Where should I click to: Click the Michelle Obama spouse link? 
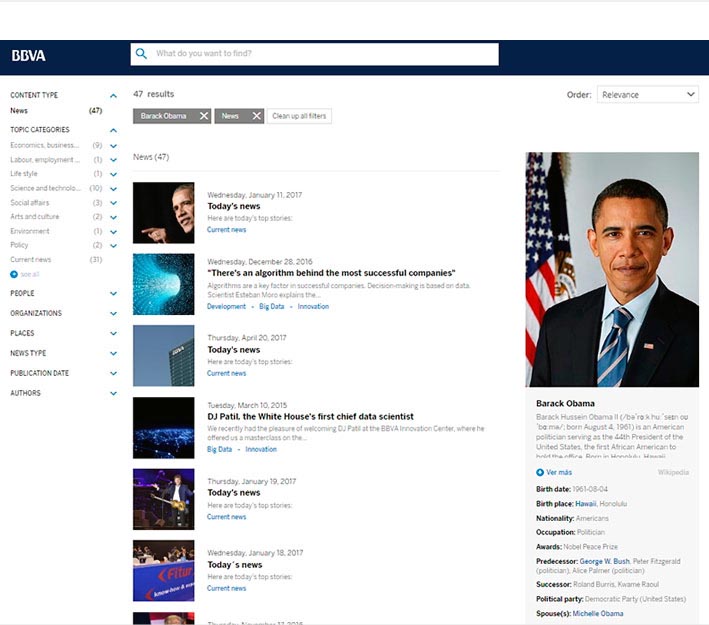click(598, 614)
